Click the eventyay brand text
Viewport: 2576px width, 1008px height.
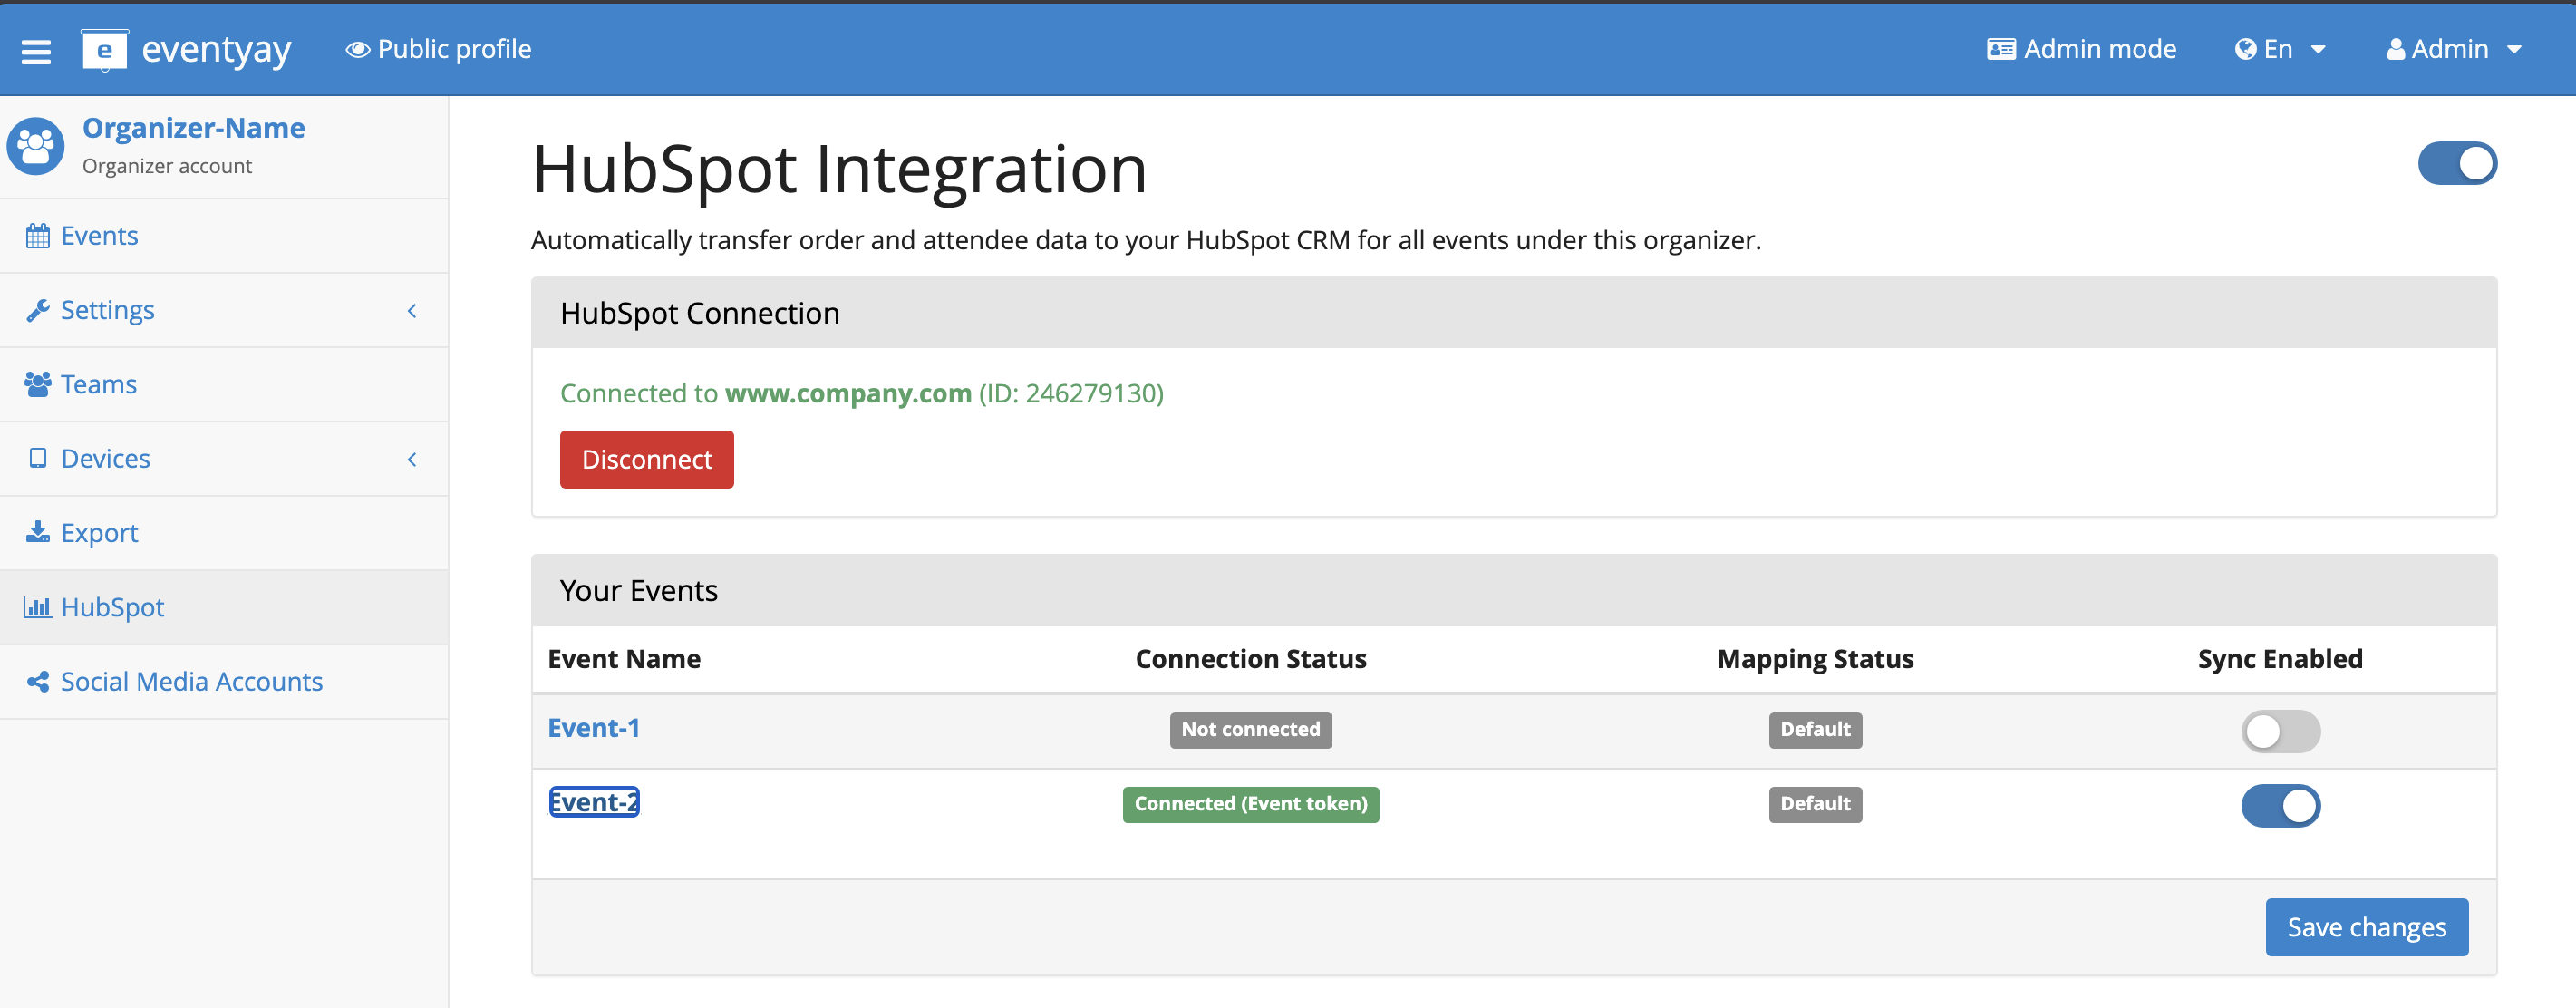(216, 49)
